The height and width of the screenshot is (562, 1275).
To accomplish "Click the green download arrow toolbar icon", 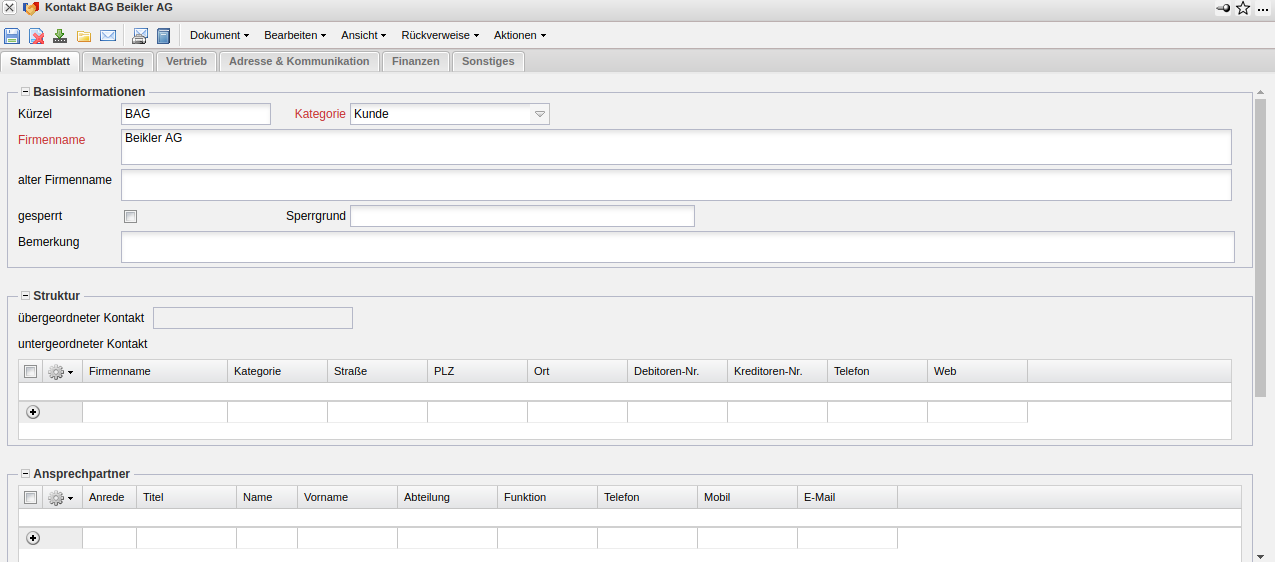I will tap(60, 36).
